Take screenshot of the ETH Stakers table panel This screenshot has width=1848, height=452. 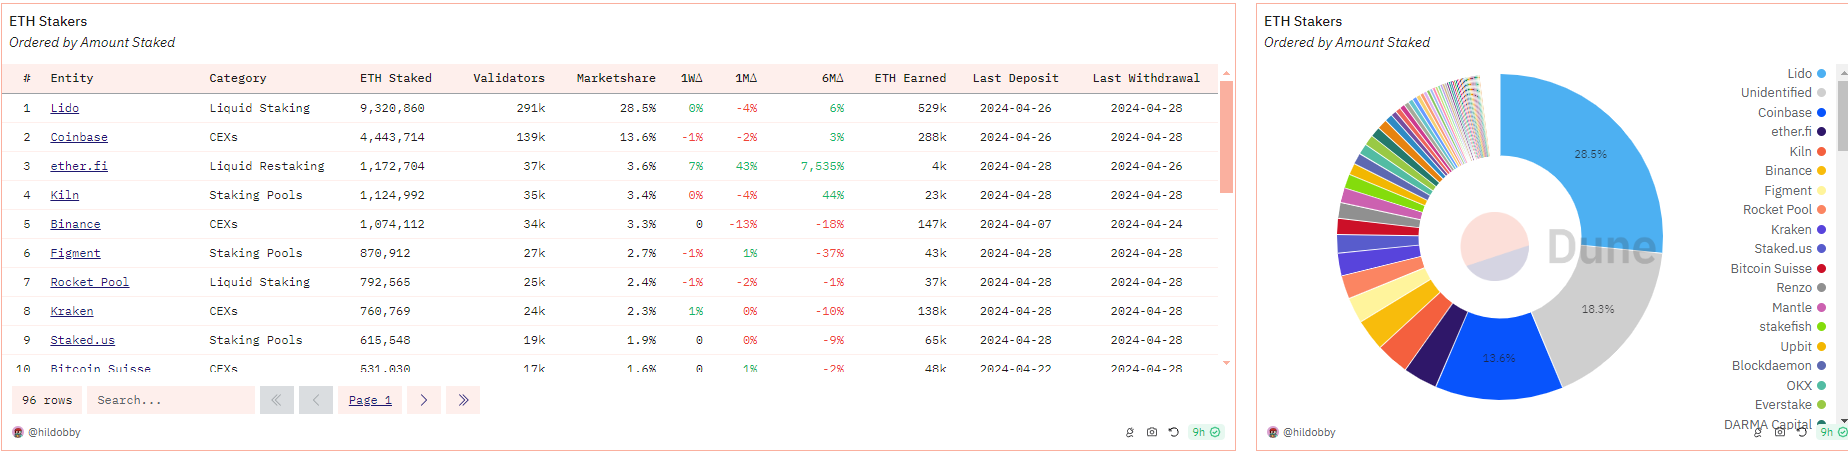1152,432
